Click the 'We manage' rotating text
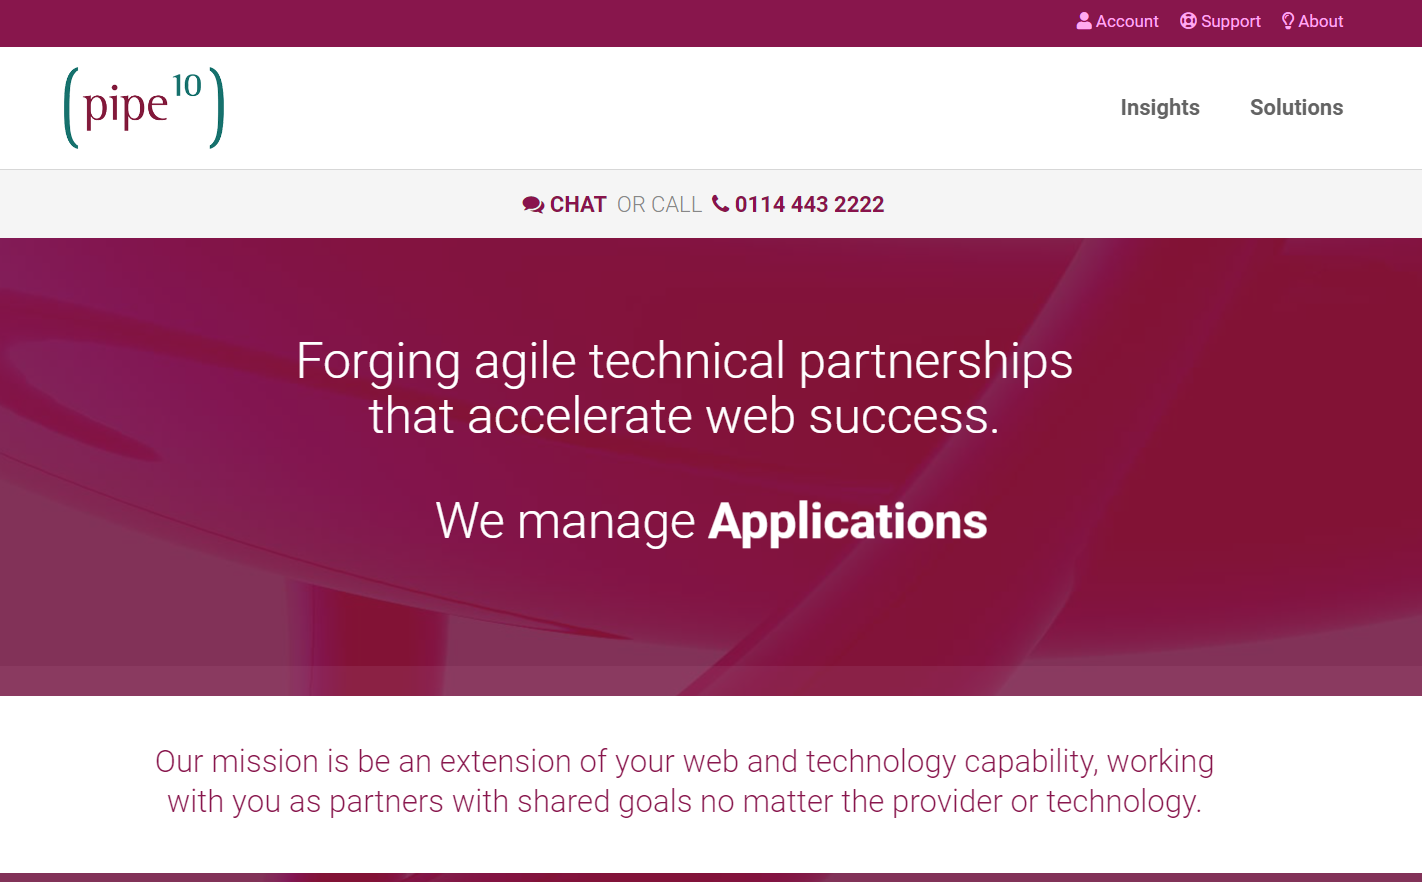 click(x=565, y=521)
